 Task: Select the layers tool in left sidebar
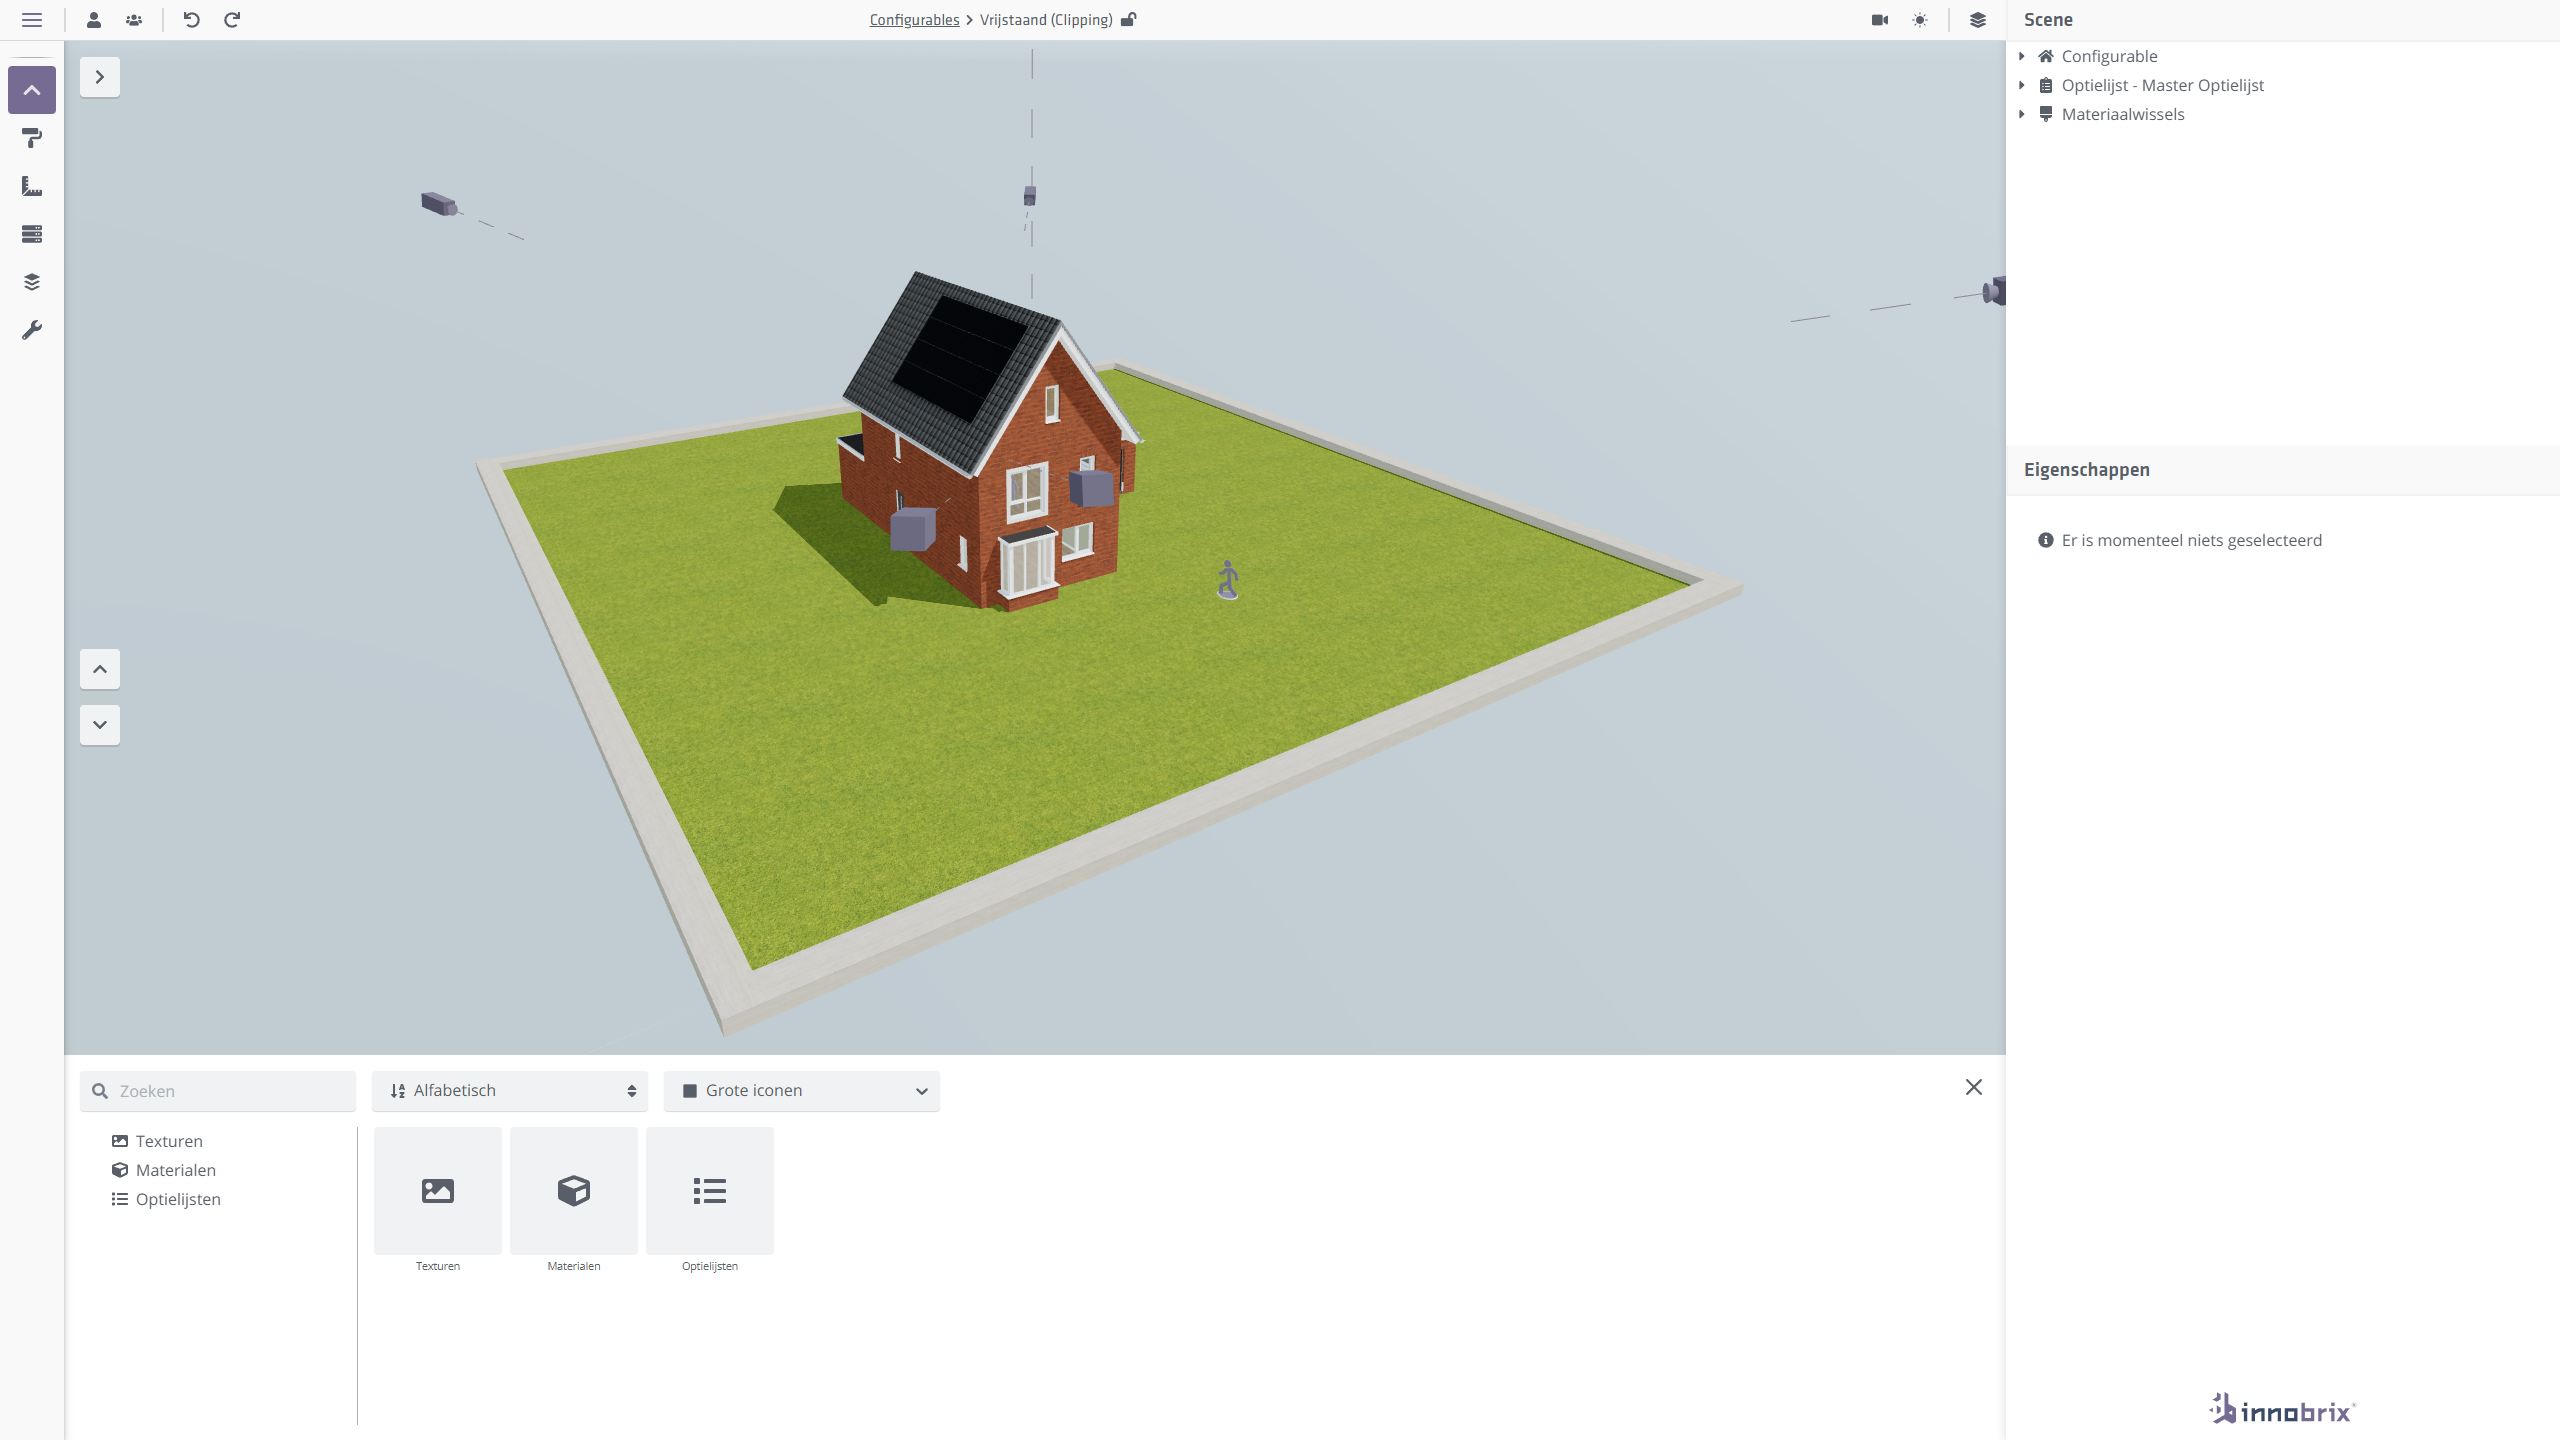(32, 281)
